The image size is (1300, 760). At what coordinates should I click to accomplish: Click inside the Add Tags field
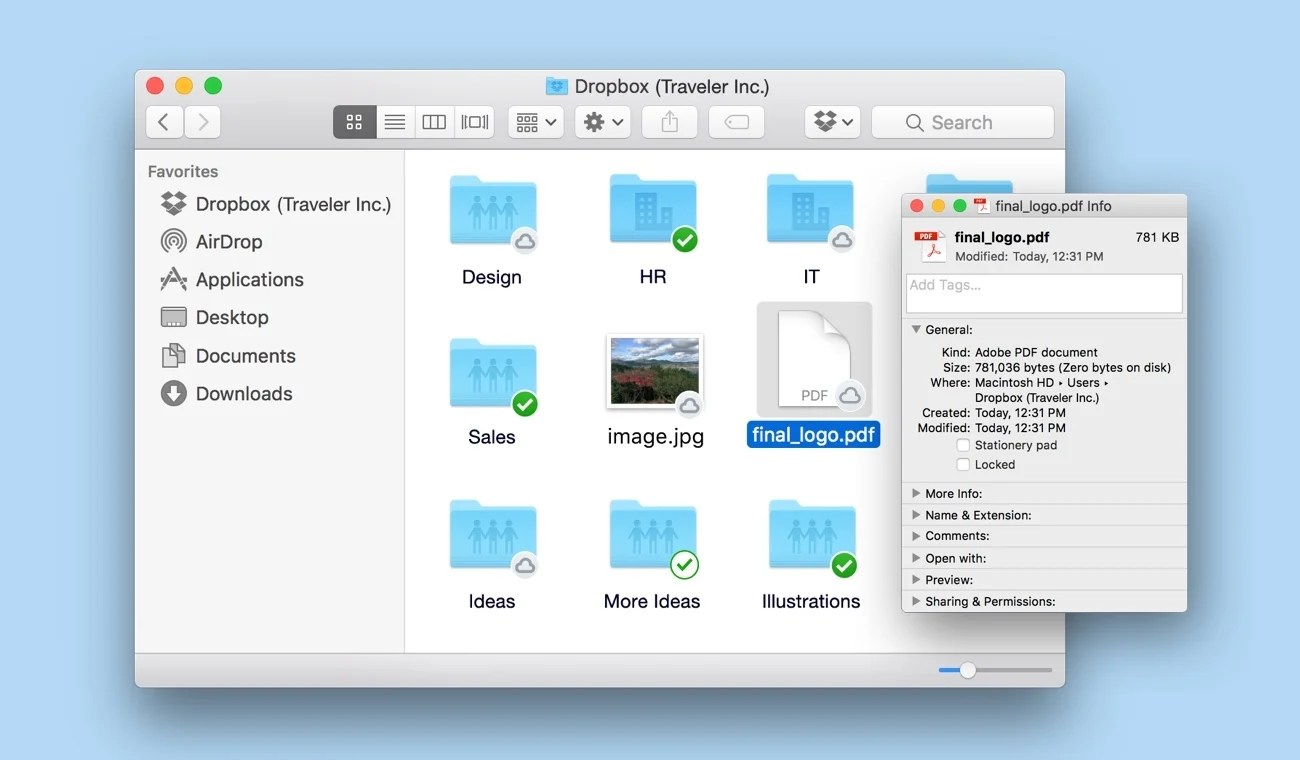tap(1043, 292)
